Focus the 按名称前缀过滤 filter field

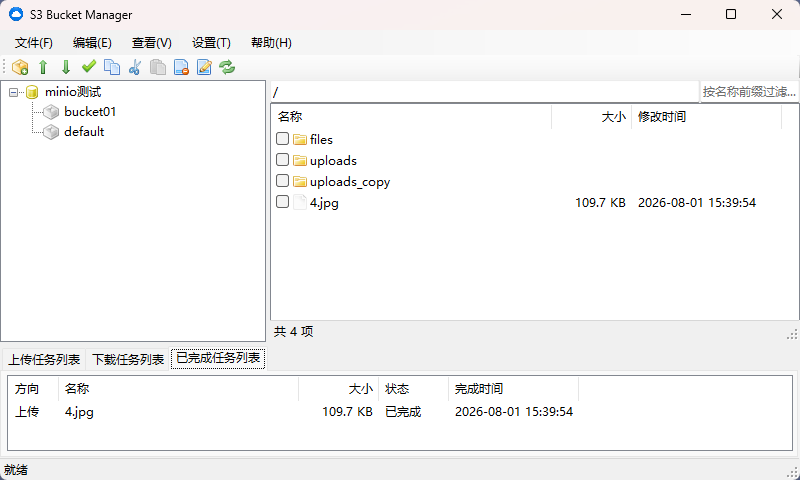[749, 92]
